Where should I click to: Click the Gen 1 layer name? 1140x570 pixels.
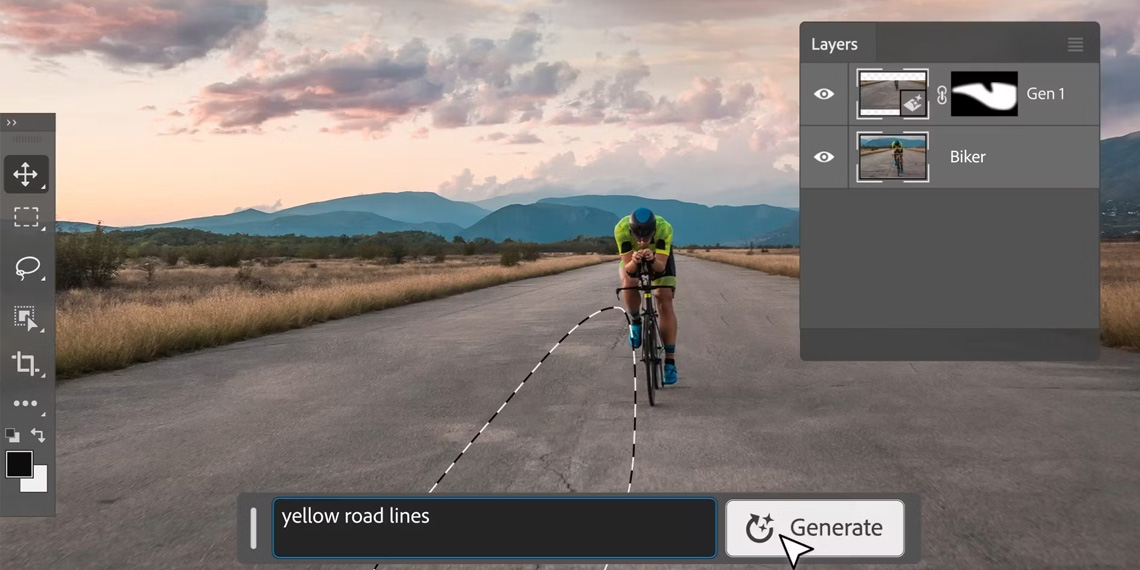point(1045,94)
